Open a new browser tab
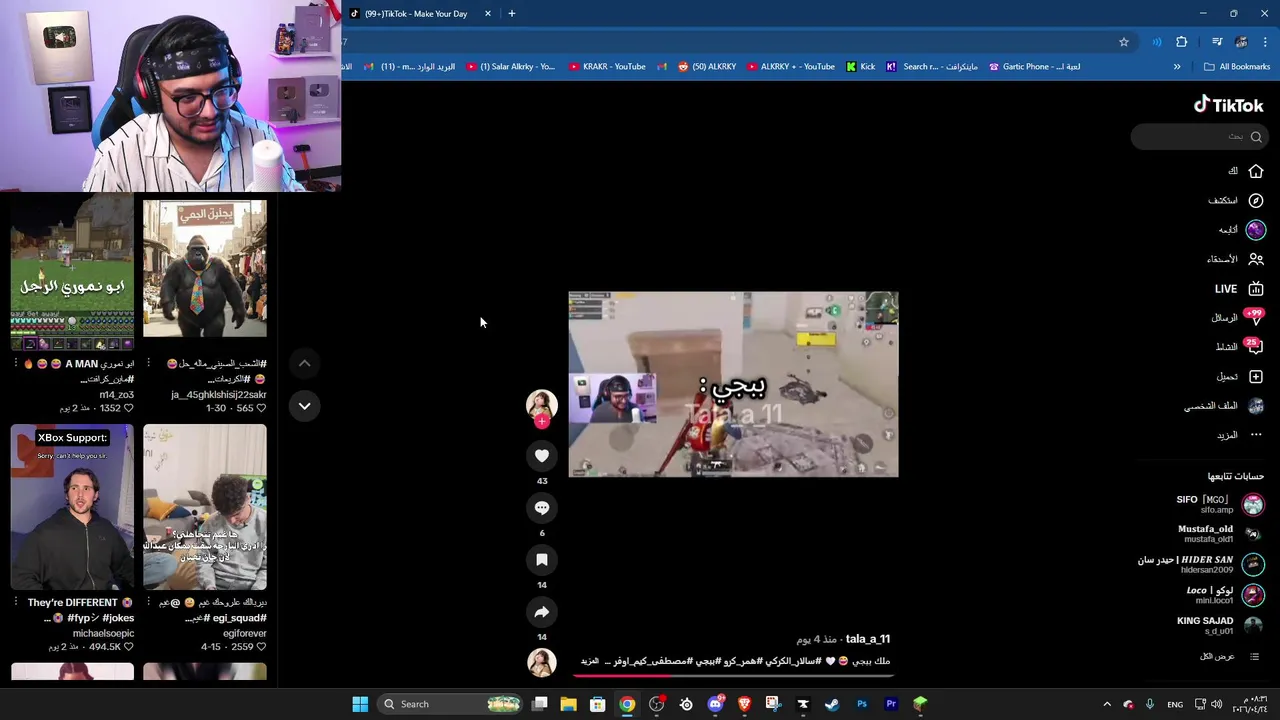 point(511,13)
